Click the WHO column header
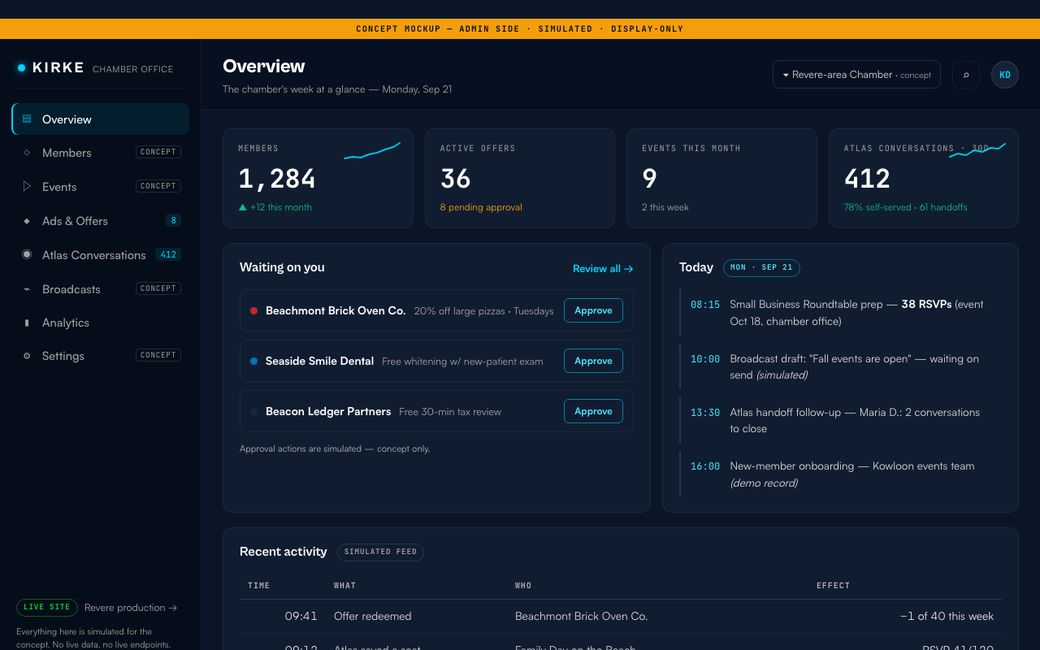Viewport: 1040px width, 650px height. (523, 586)
